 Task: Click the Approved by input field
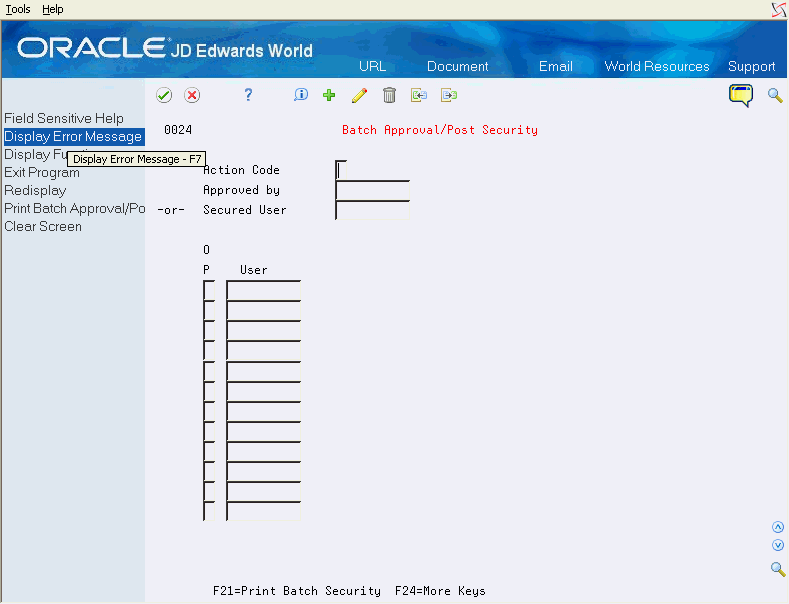coord(372,190)
